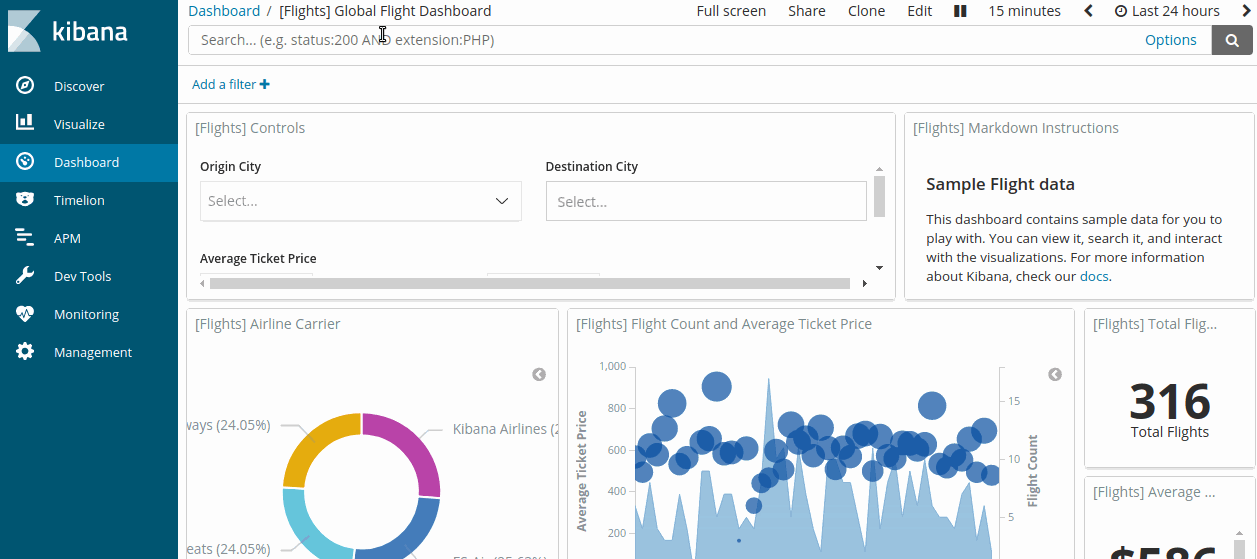Clone the dashboard

tap(867, 11)
